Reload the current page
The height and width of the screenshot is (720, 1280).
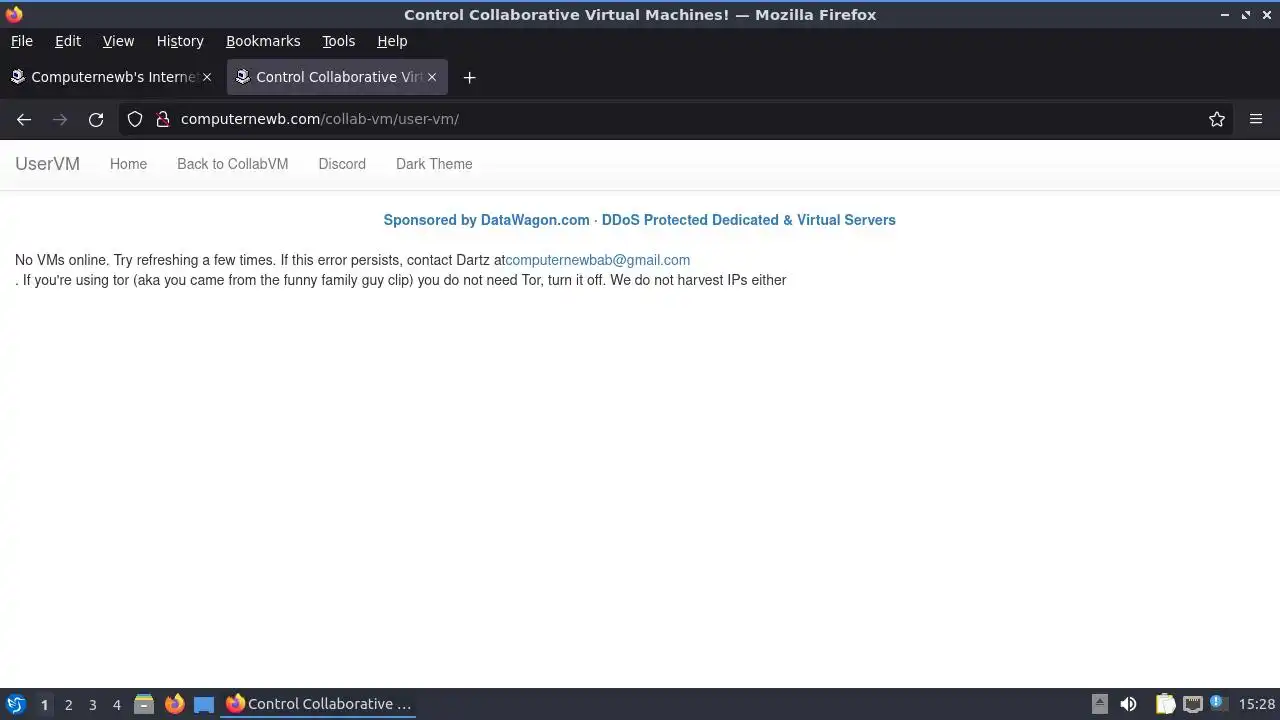(96, 119)
